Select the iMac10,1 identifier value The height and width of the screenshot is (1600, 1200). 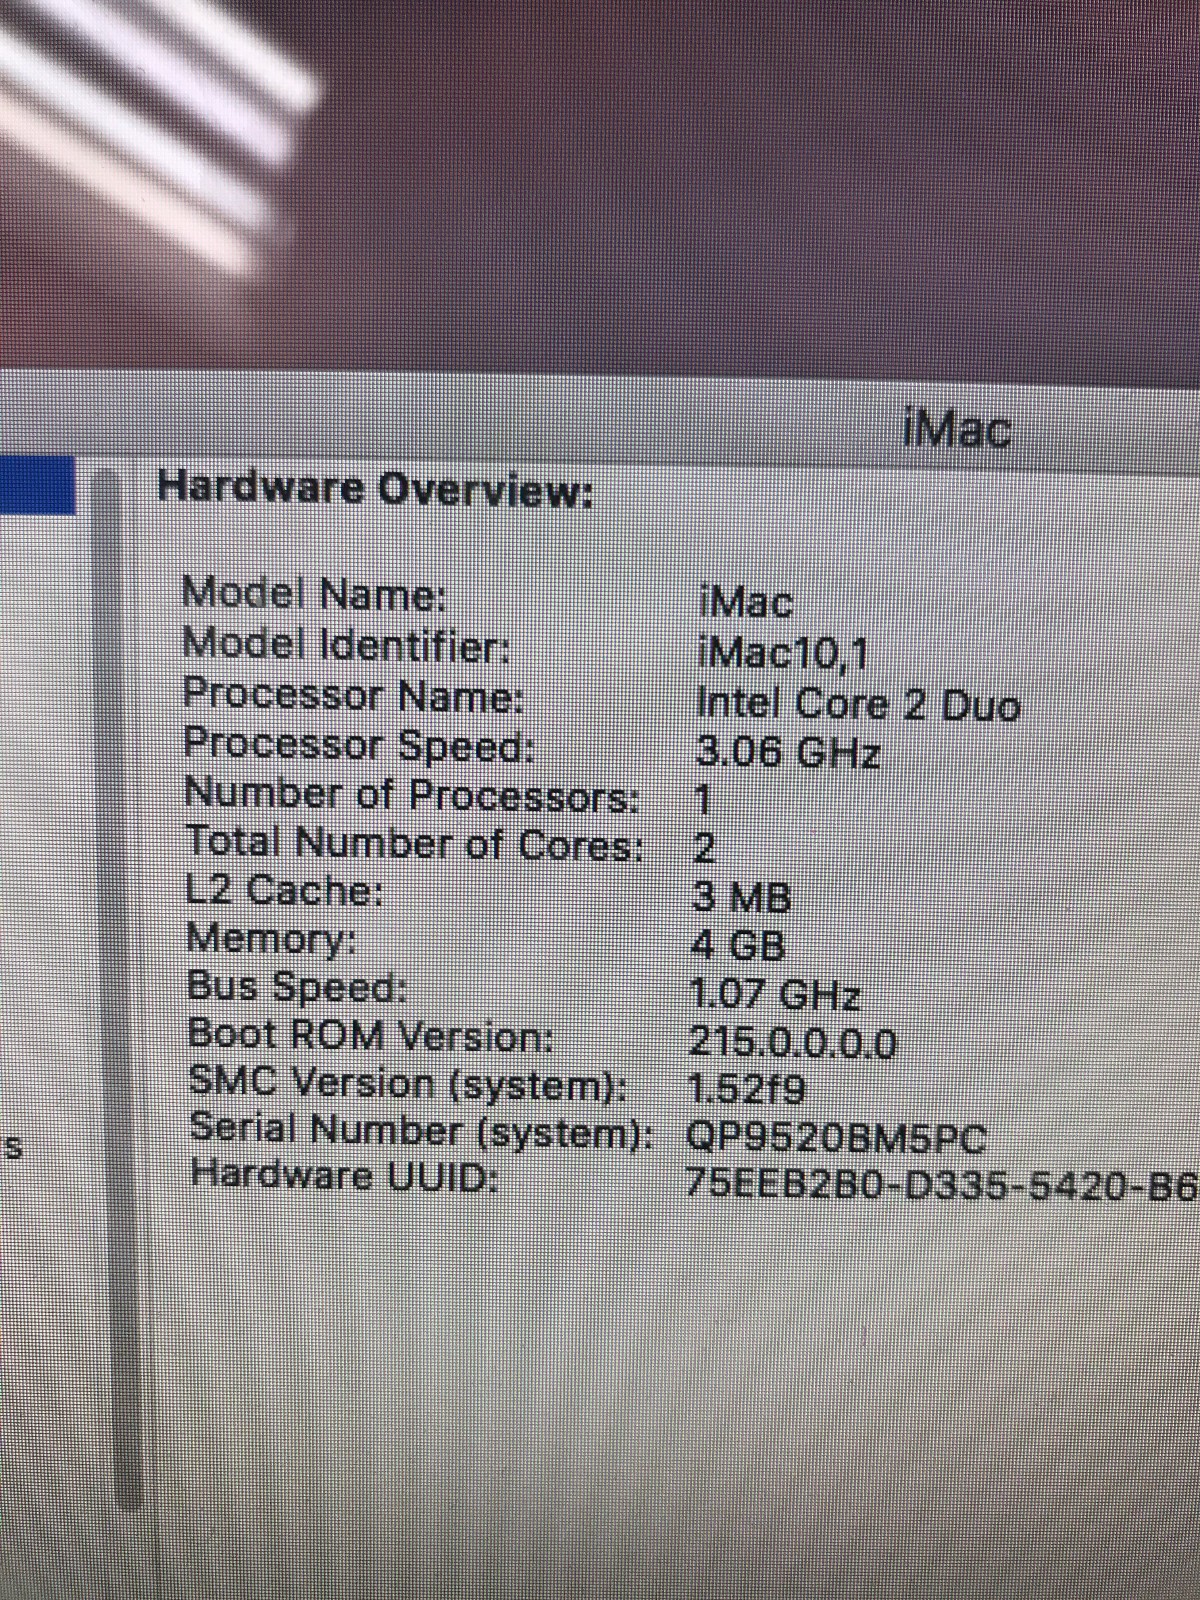tap(783, 655)
